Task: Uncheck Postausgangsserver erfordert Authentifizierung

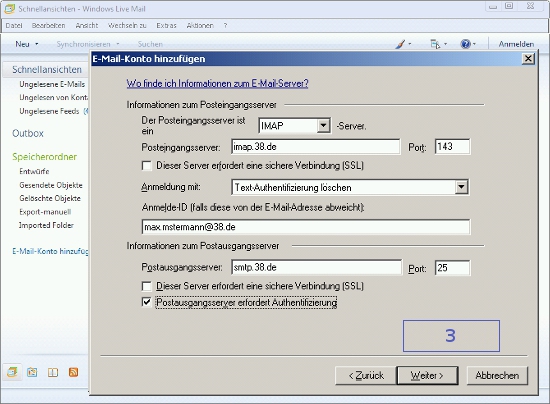Action: (x=147, y=302)
